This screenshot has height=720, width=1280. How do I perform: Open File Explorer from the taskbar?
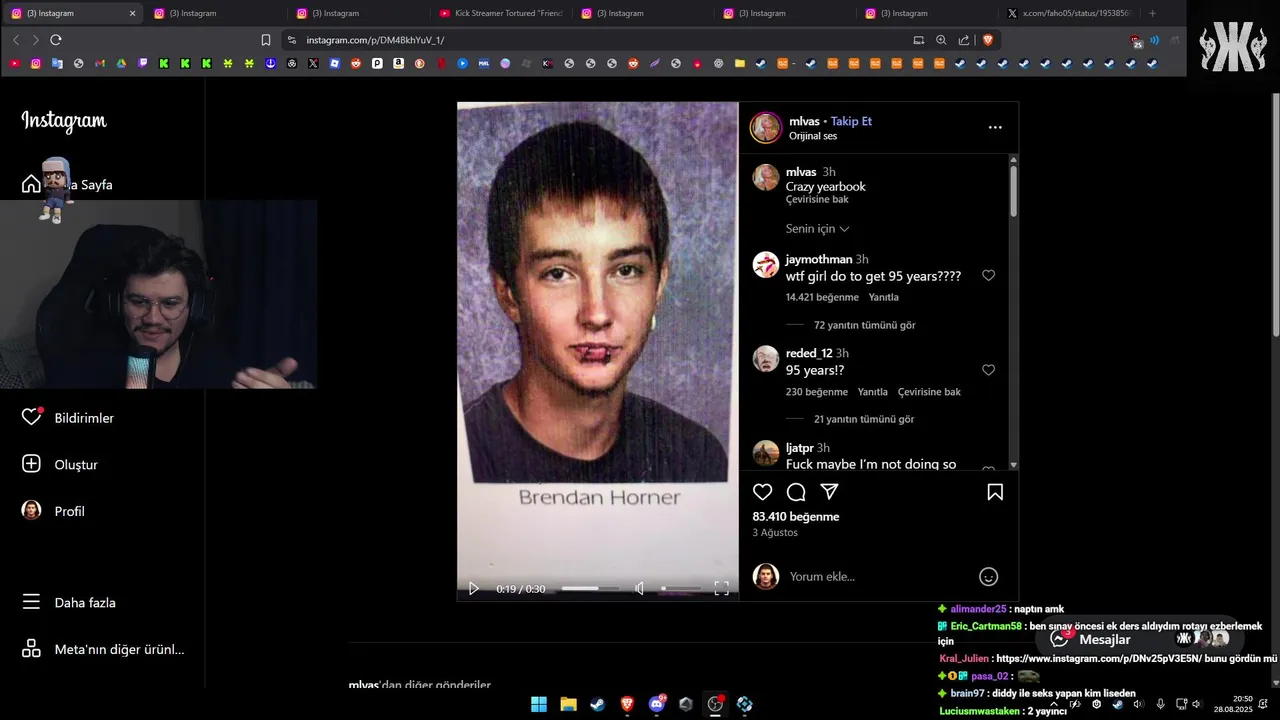568,704
